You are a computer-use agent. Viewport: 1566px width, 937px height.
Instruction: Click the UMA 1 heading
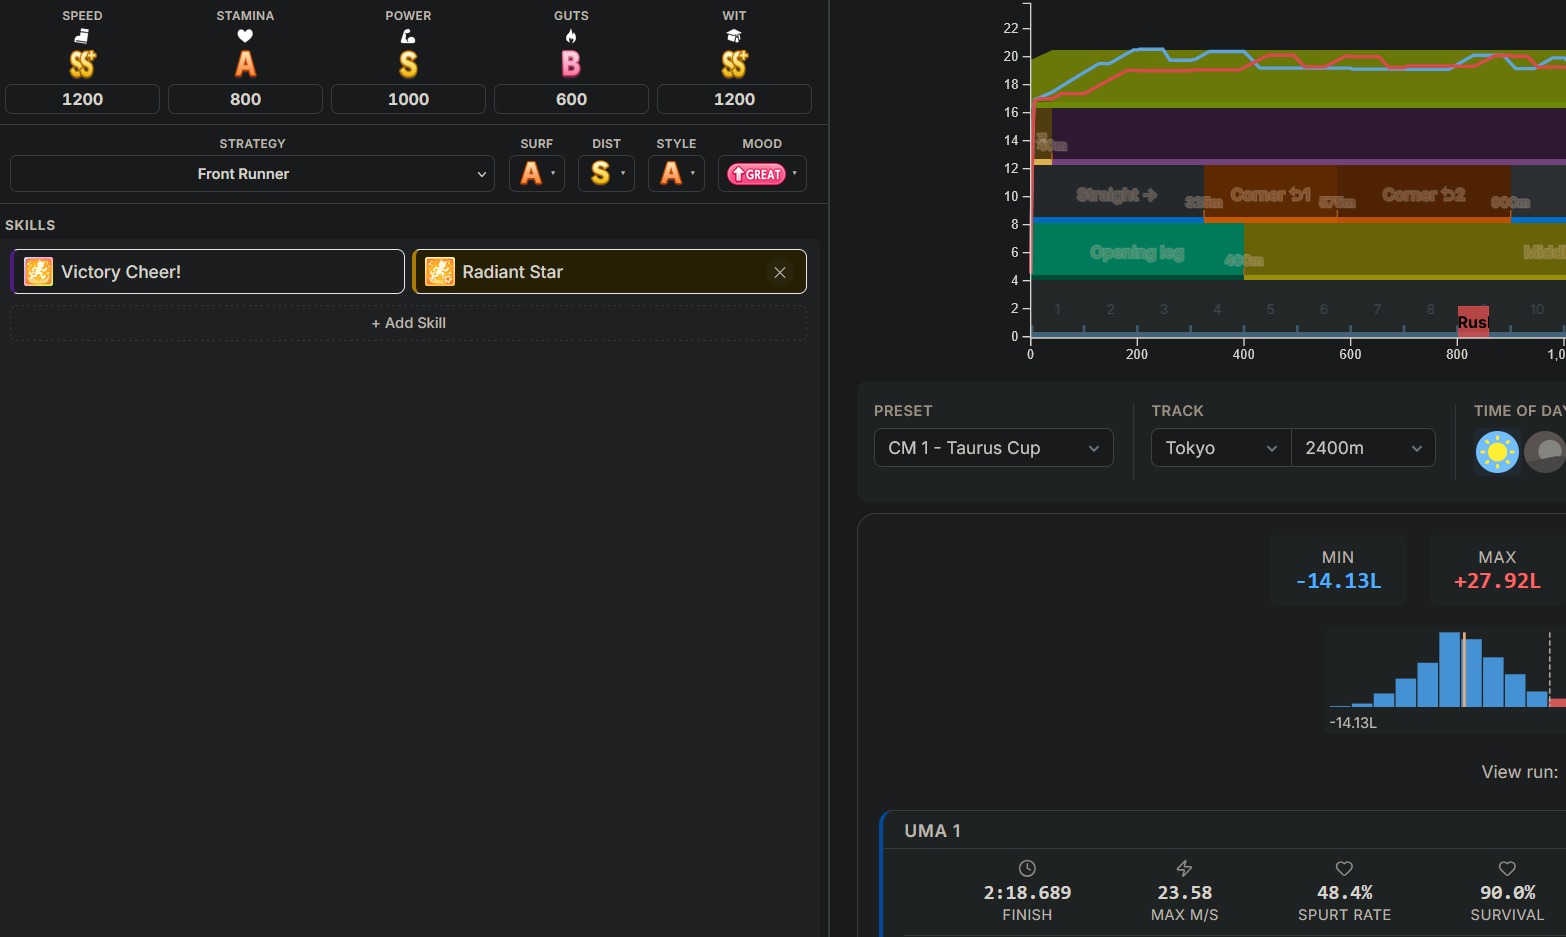coord(932,831)
